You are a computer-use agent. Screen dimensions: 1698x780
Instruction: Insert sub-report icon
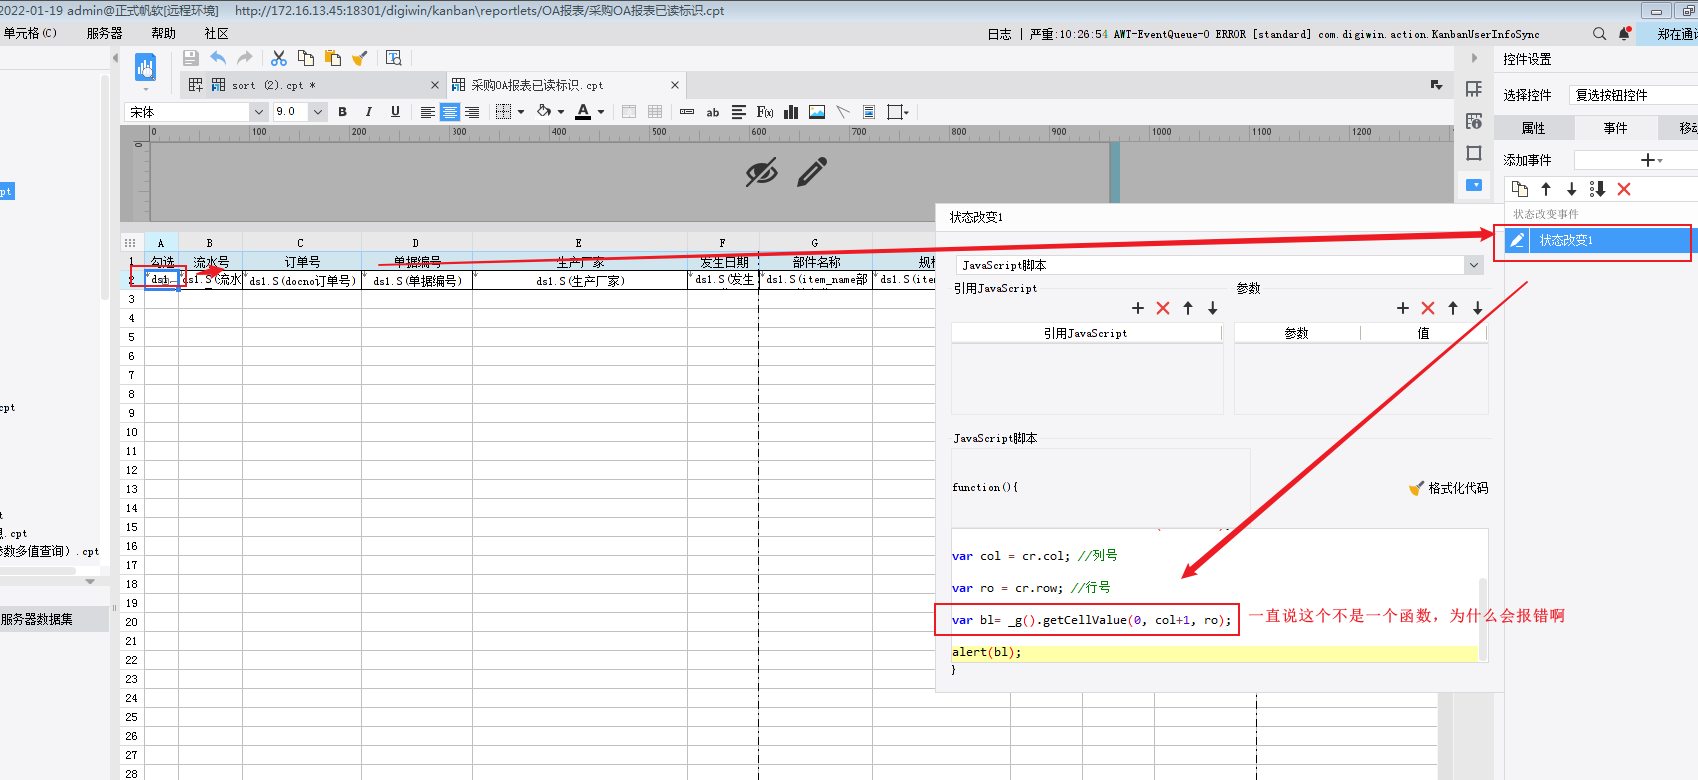pyautogui.click(x=869, y=112)
